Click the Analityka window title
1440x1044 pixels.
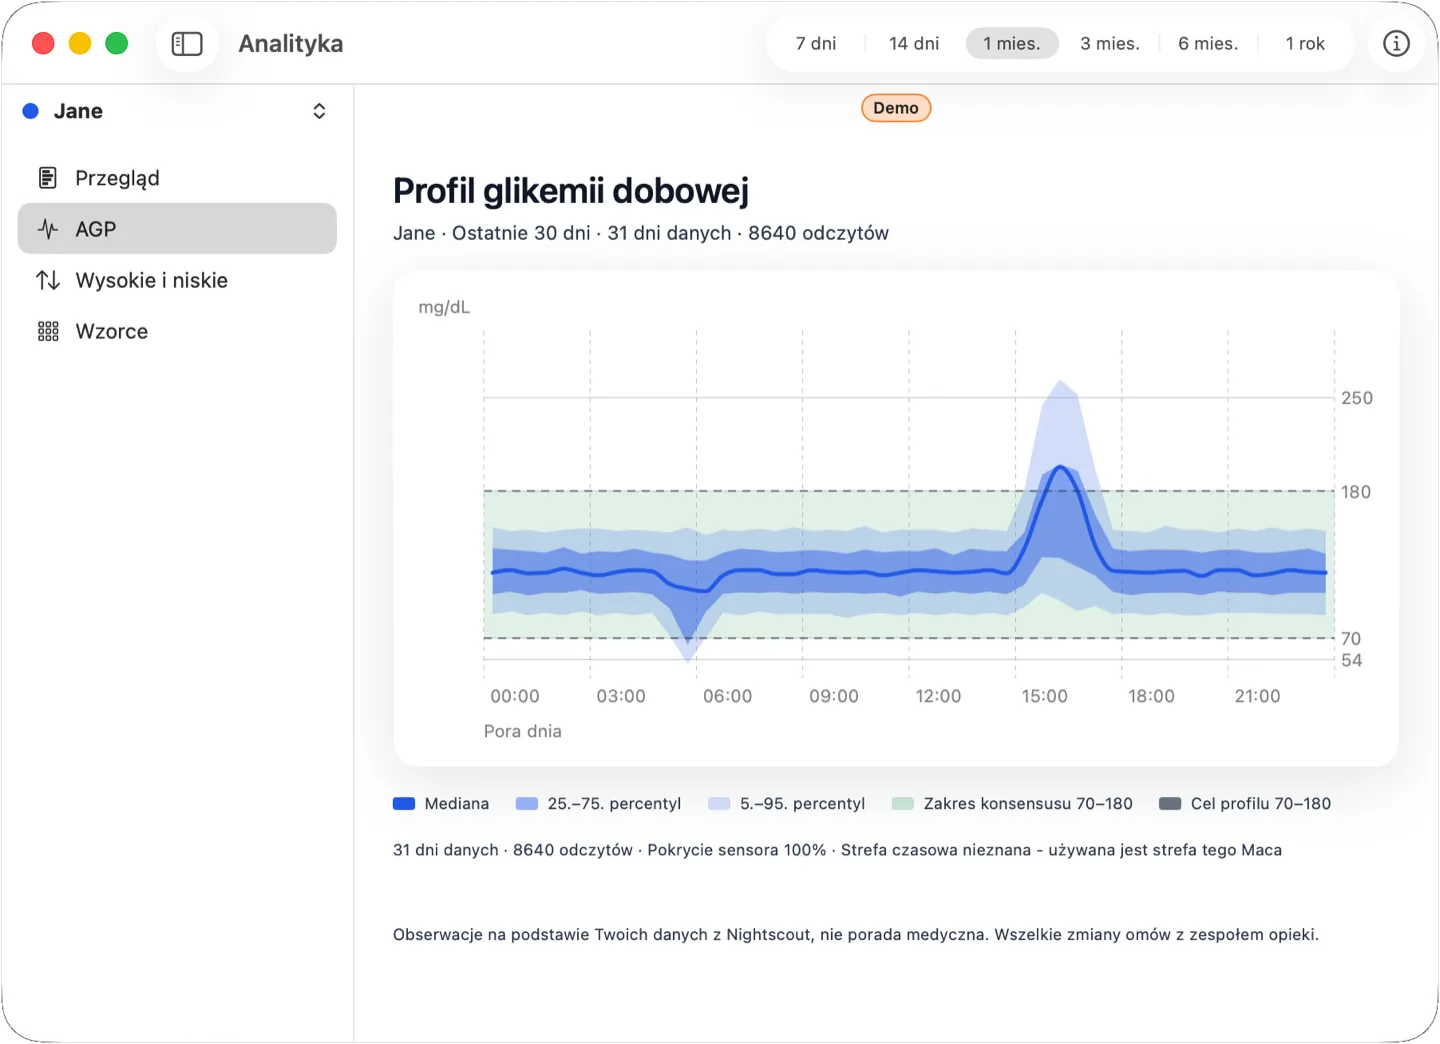[x=291, y=44]
